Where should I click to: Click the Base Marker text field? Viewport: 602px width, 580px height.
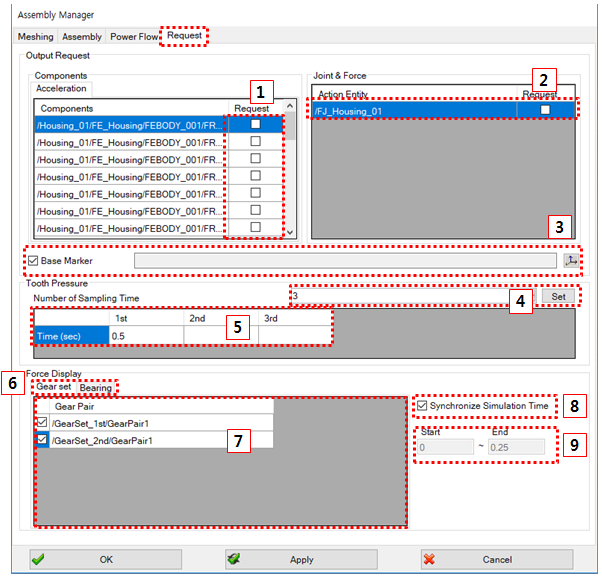click(345, 261)
